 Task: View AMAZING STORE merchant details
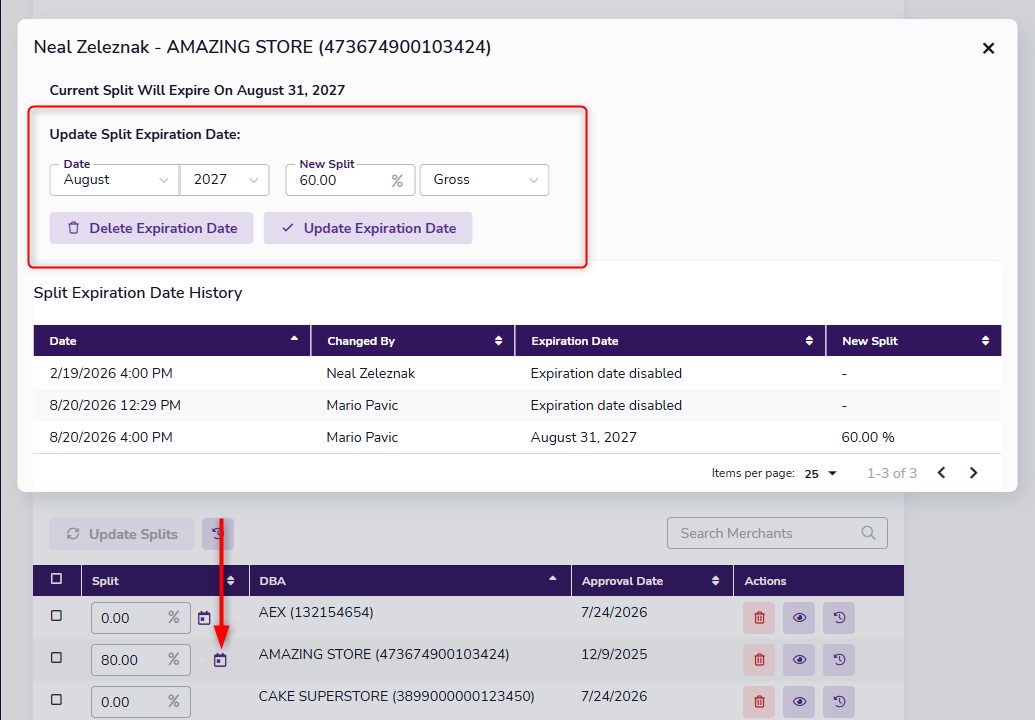pos(799,660)
